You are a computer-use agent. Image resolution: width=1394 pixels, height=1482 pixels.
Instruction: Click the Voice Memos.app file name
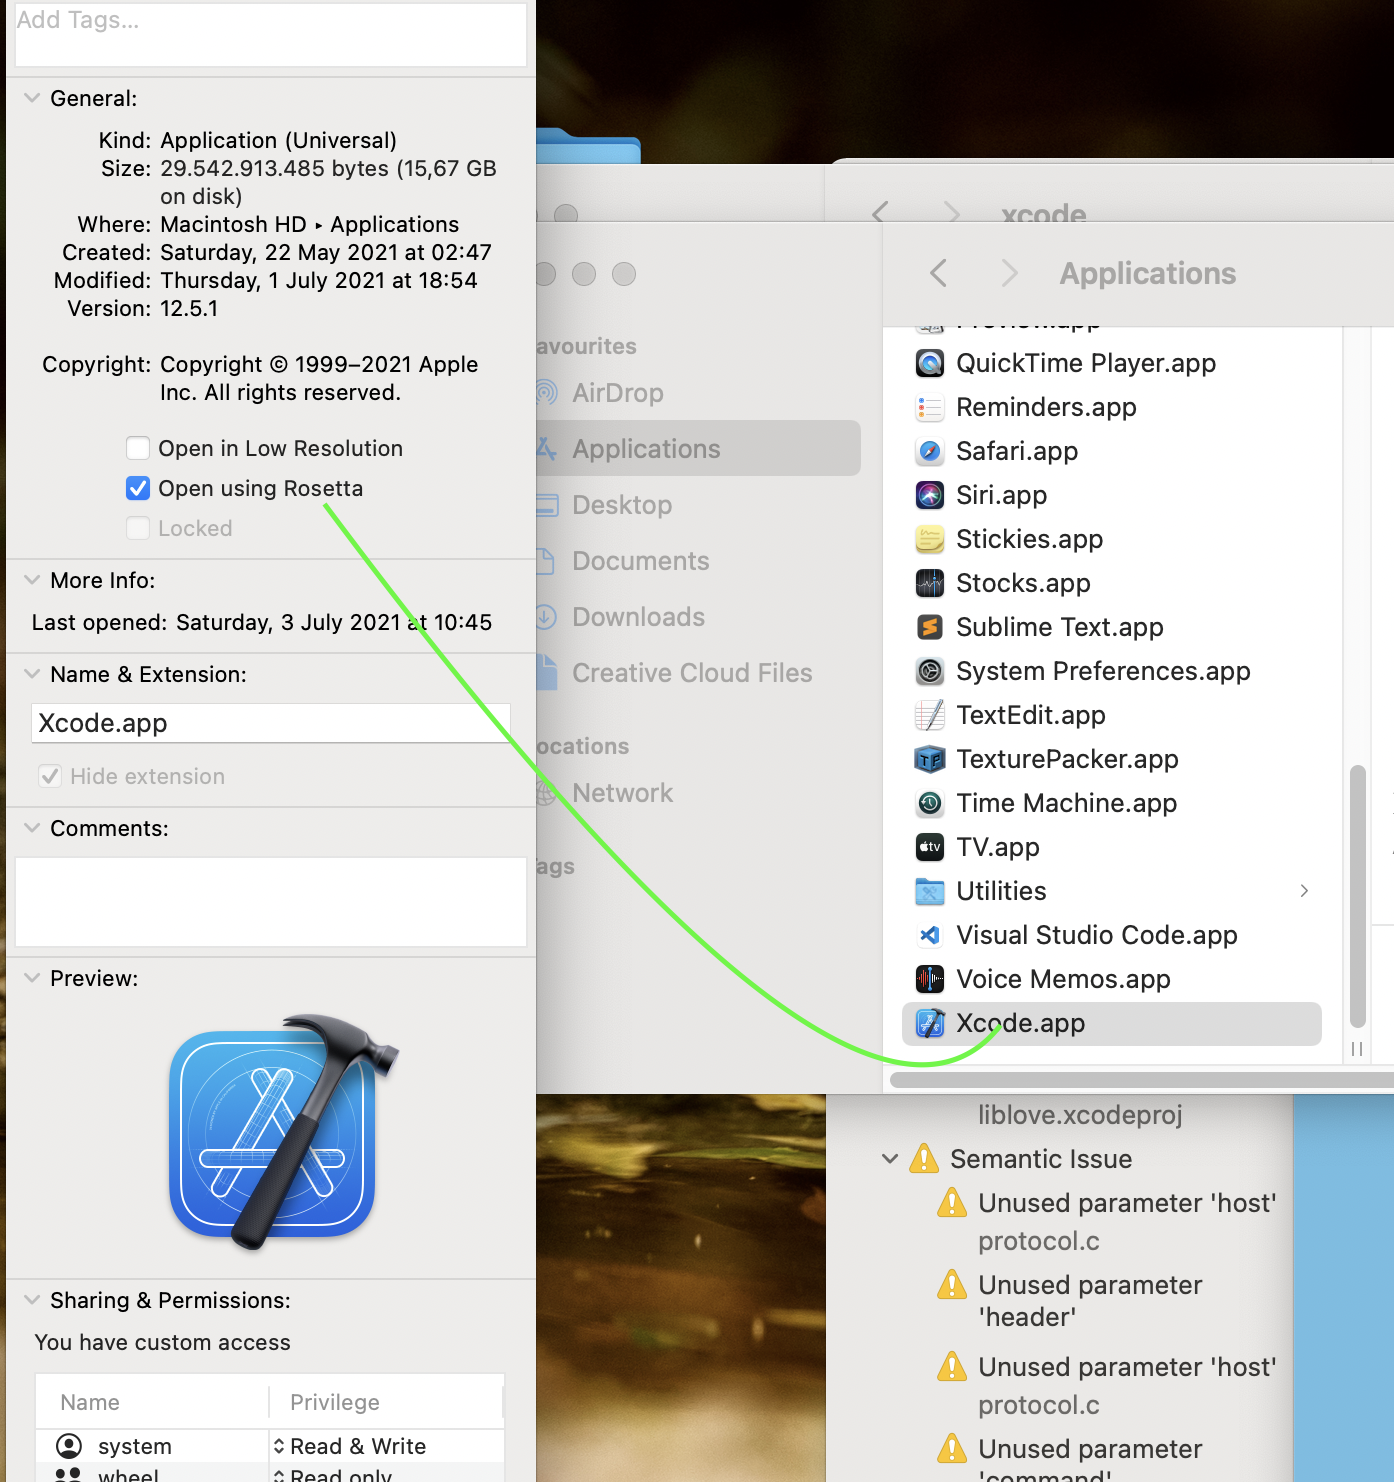point(1063,979)
